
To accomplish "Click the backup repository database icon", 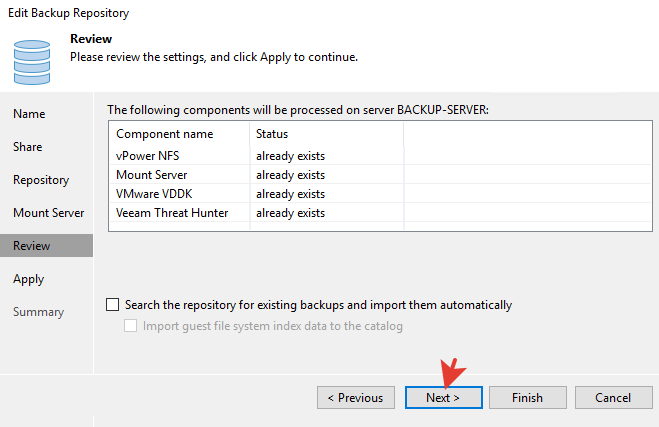I will (34, 61).
